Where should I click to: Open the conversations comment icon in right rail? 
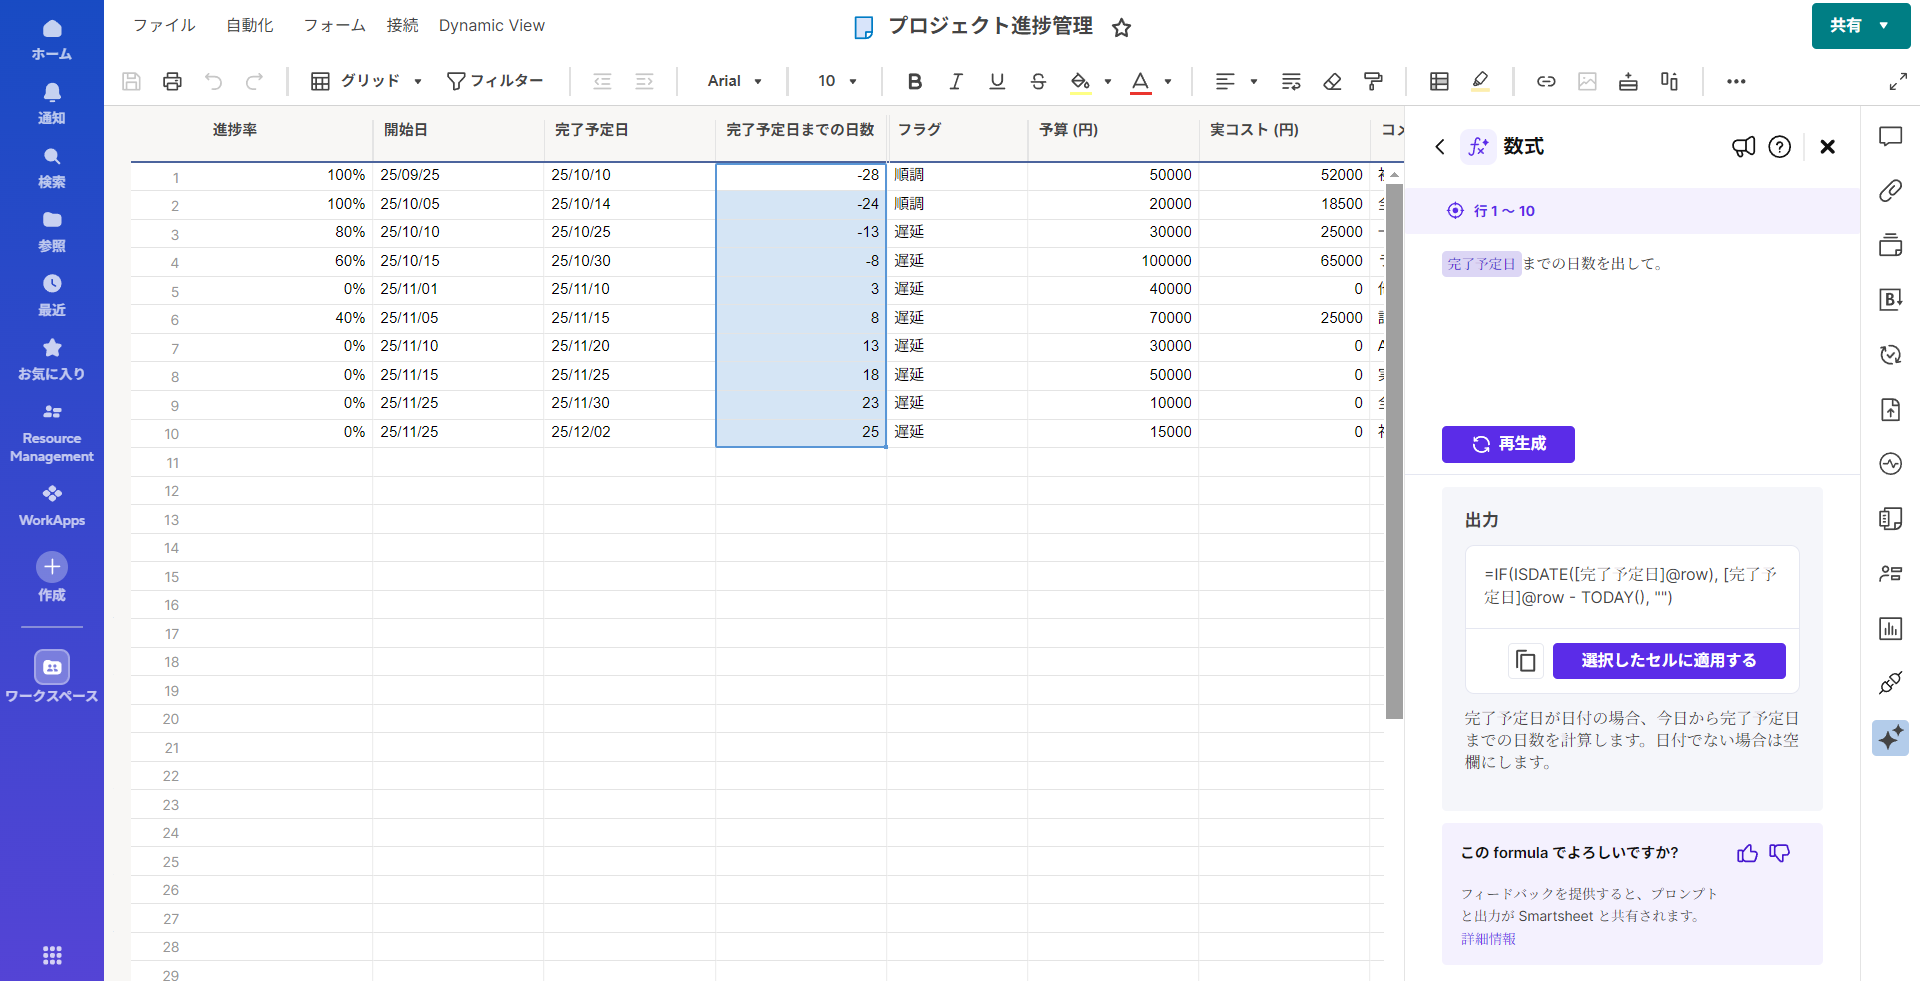(1890, 137)
